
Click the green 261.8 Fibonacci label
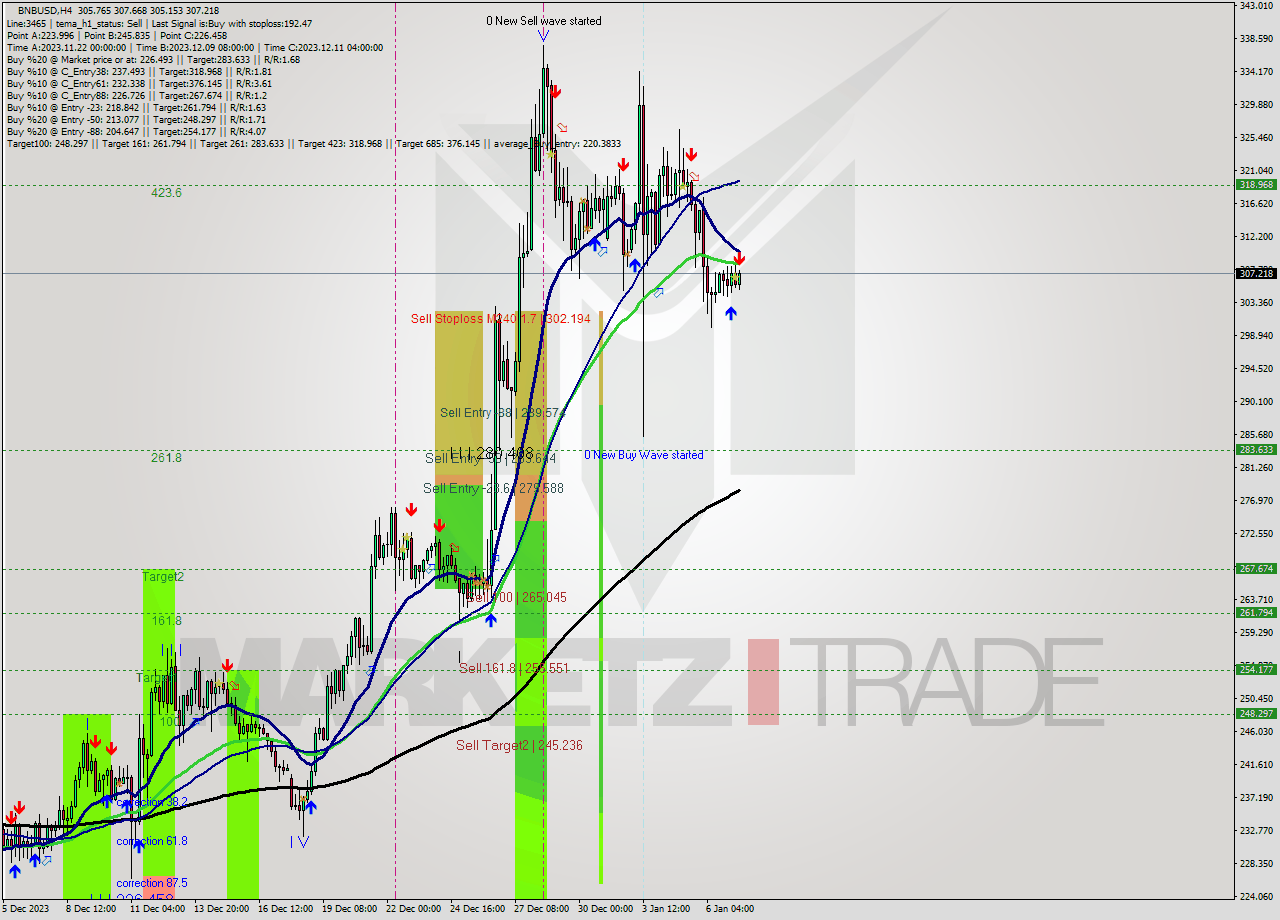[x=166, y=457]
